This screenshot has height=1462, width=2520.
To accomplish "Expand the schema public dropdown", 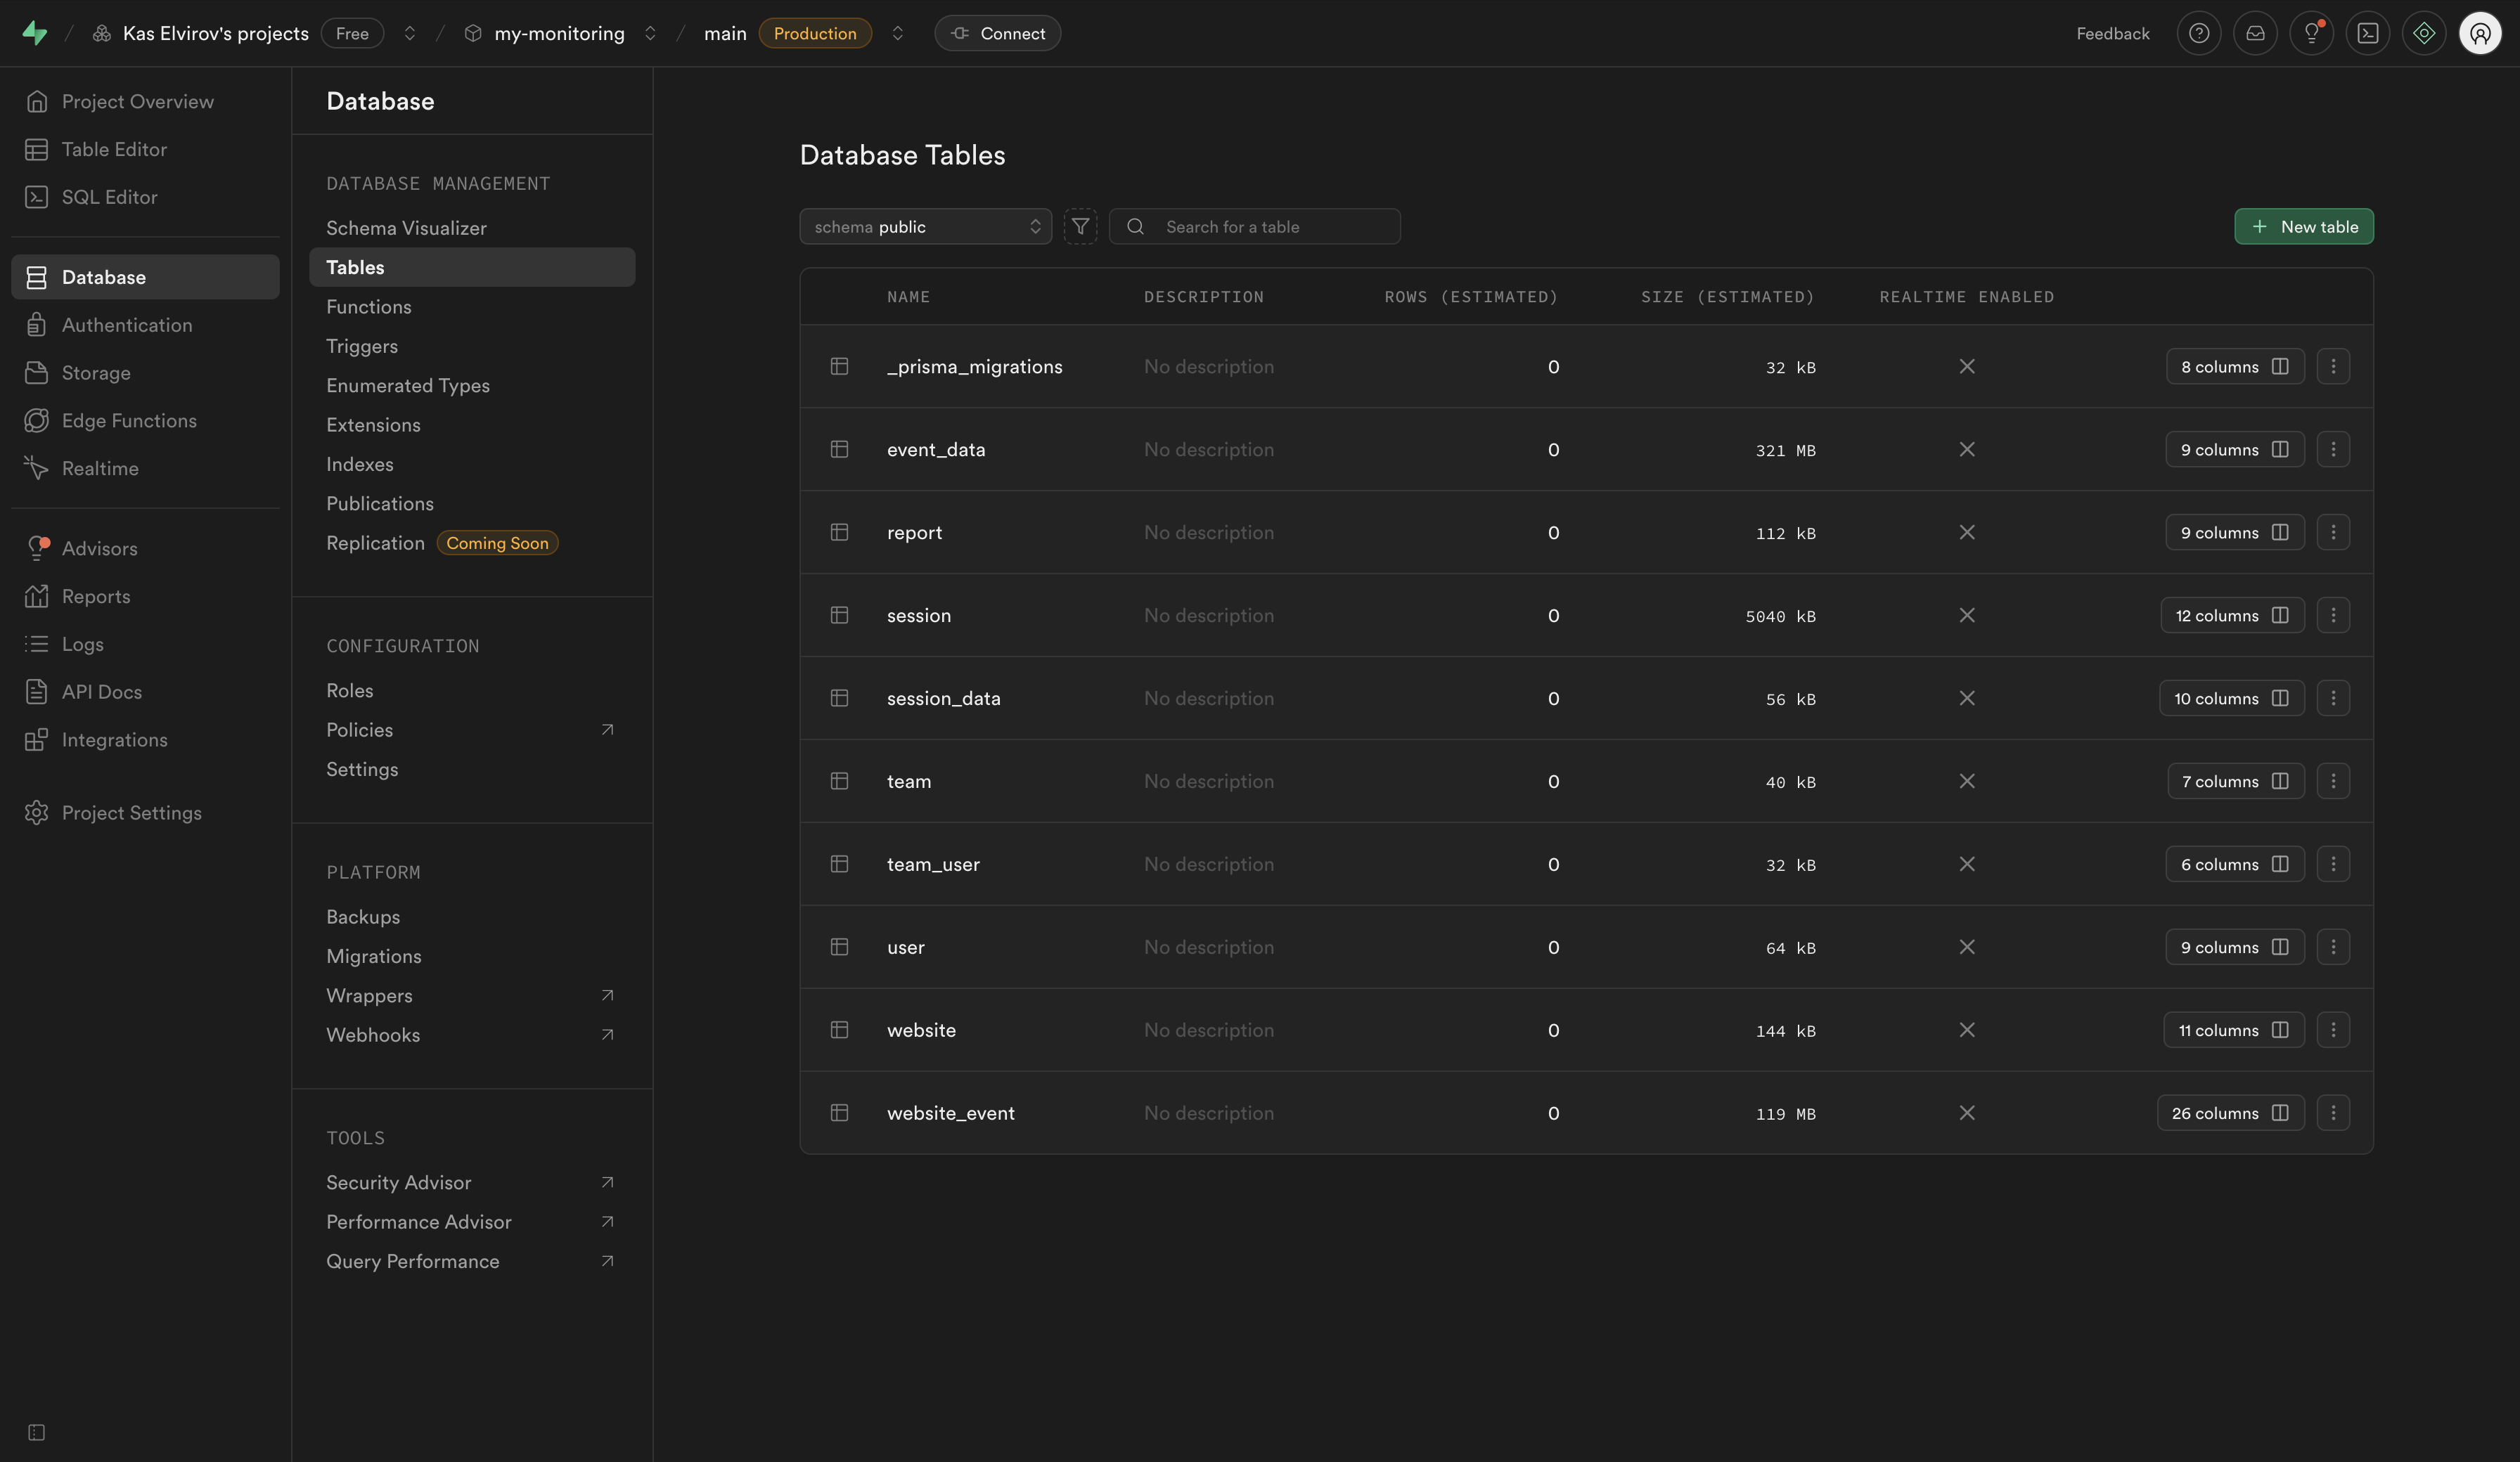I will pos(925,227).
